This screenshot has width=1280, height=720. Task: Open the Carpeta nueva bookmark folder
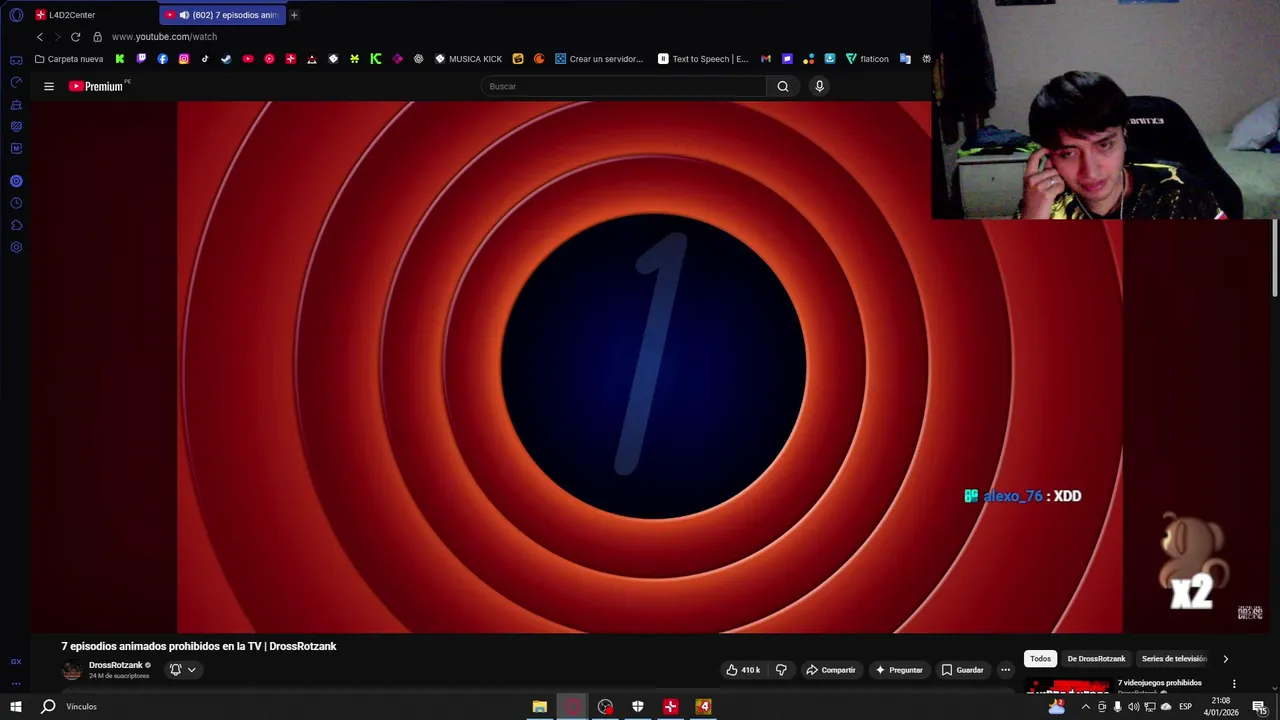click(69, 59)
